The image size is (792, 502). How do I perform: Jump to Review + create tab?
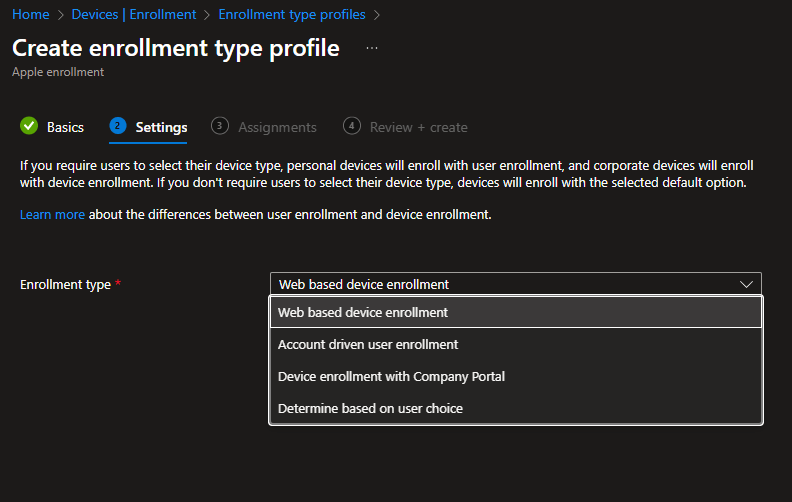click(x=418, y=127)
